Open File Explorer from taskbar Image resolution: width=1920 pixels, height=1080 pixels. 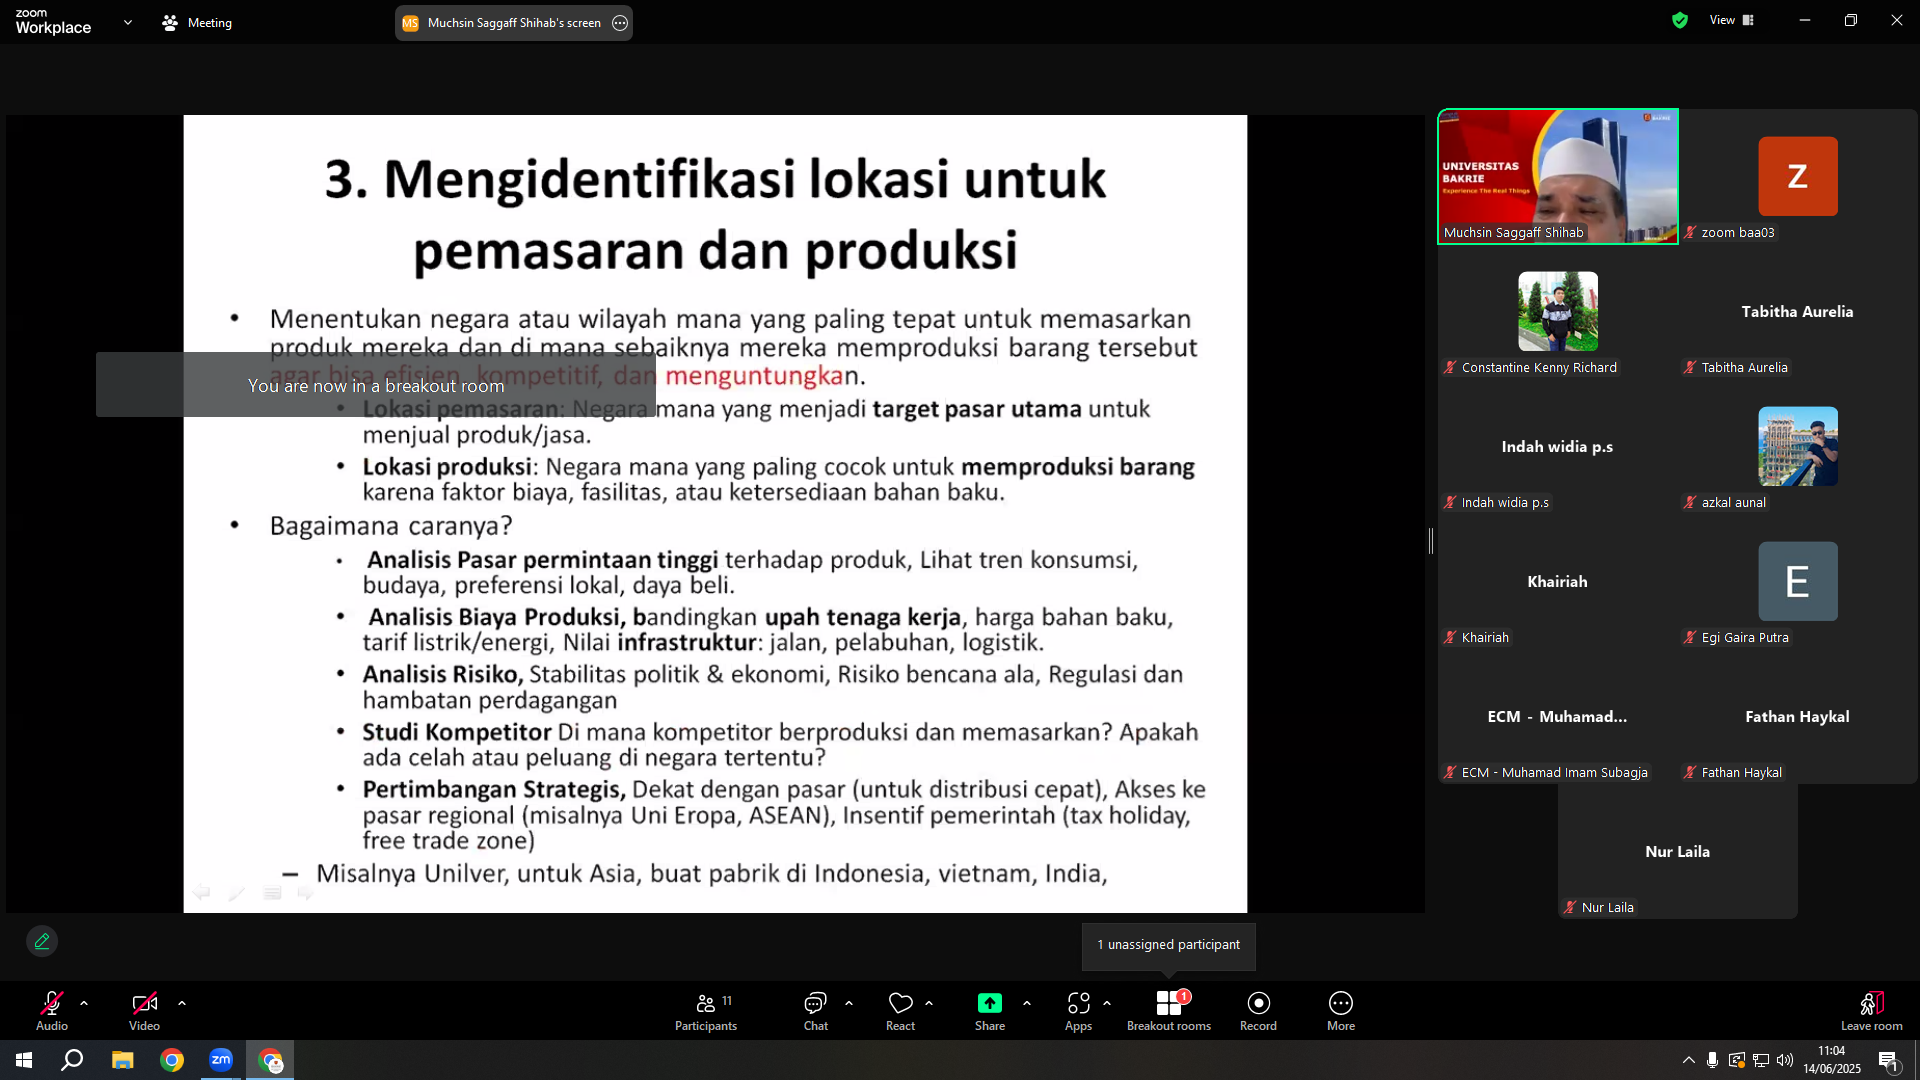pyautogui.click(x=122, y=1060)
